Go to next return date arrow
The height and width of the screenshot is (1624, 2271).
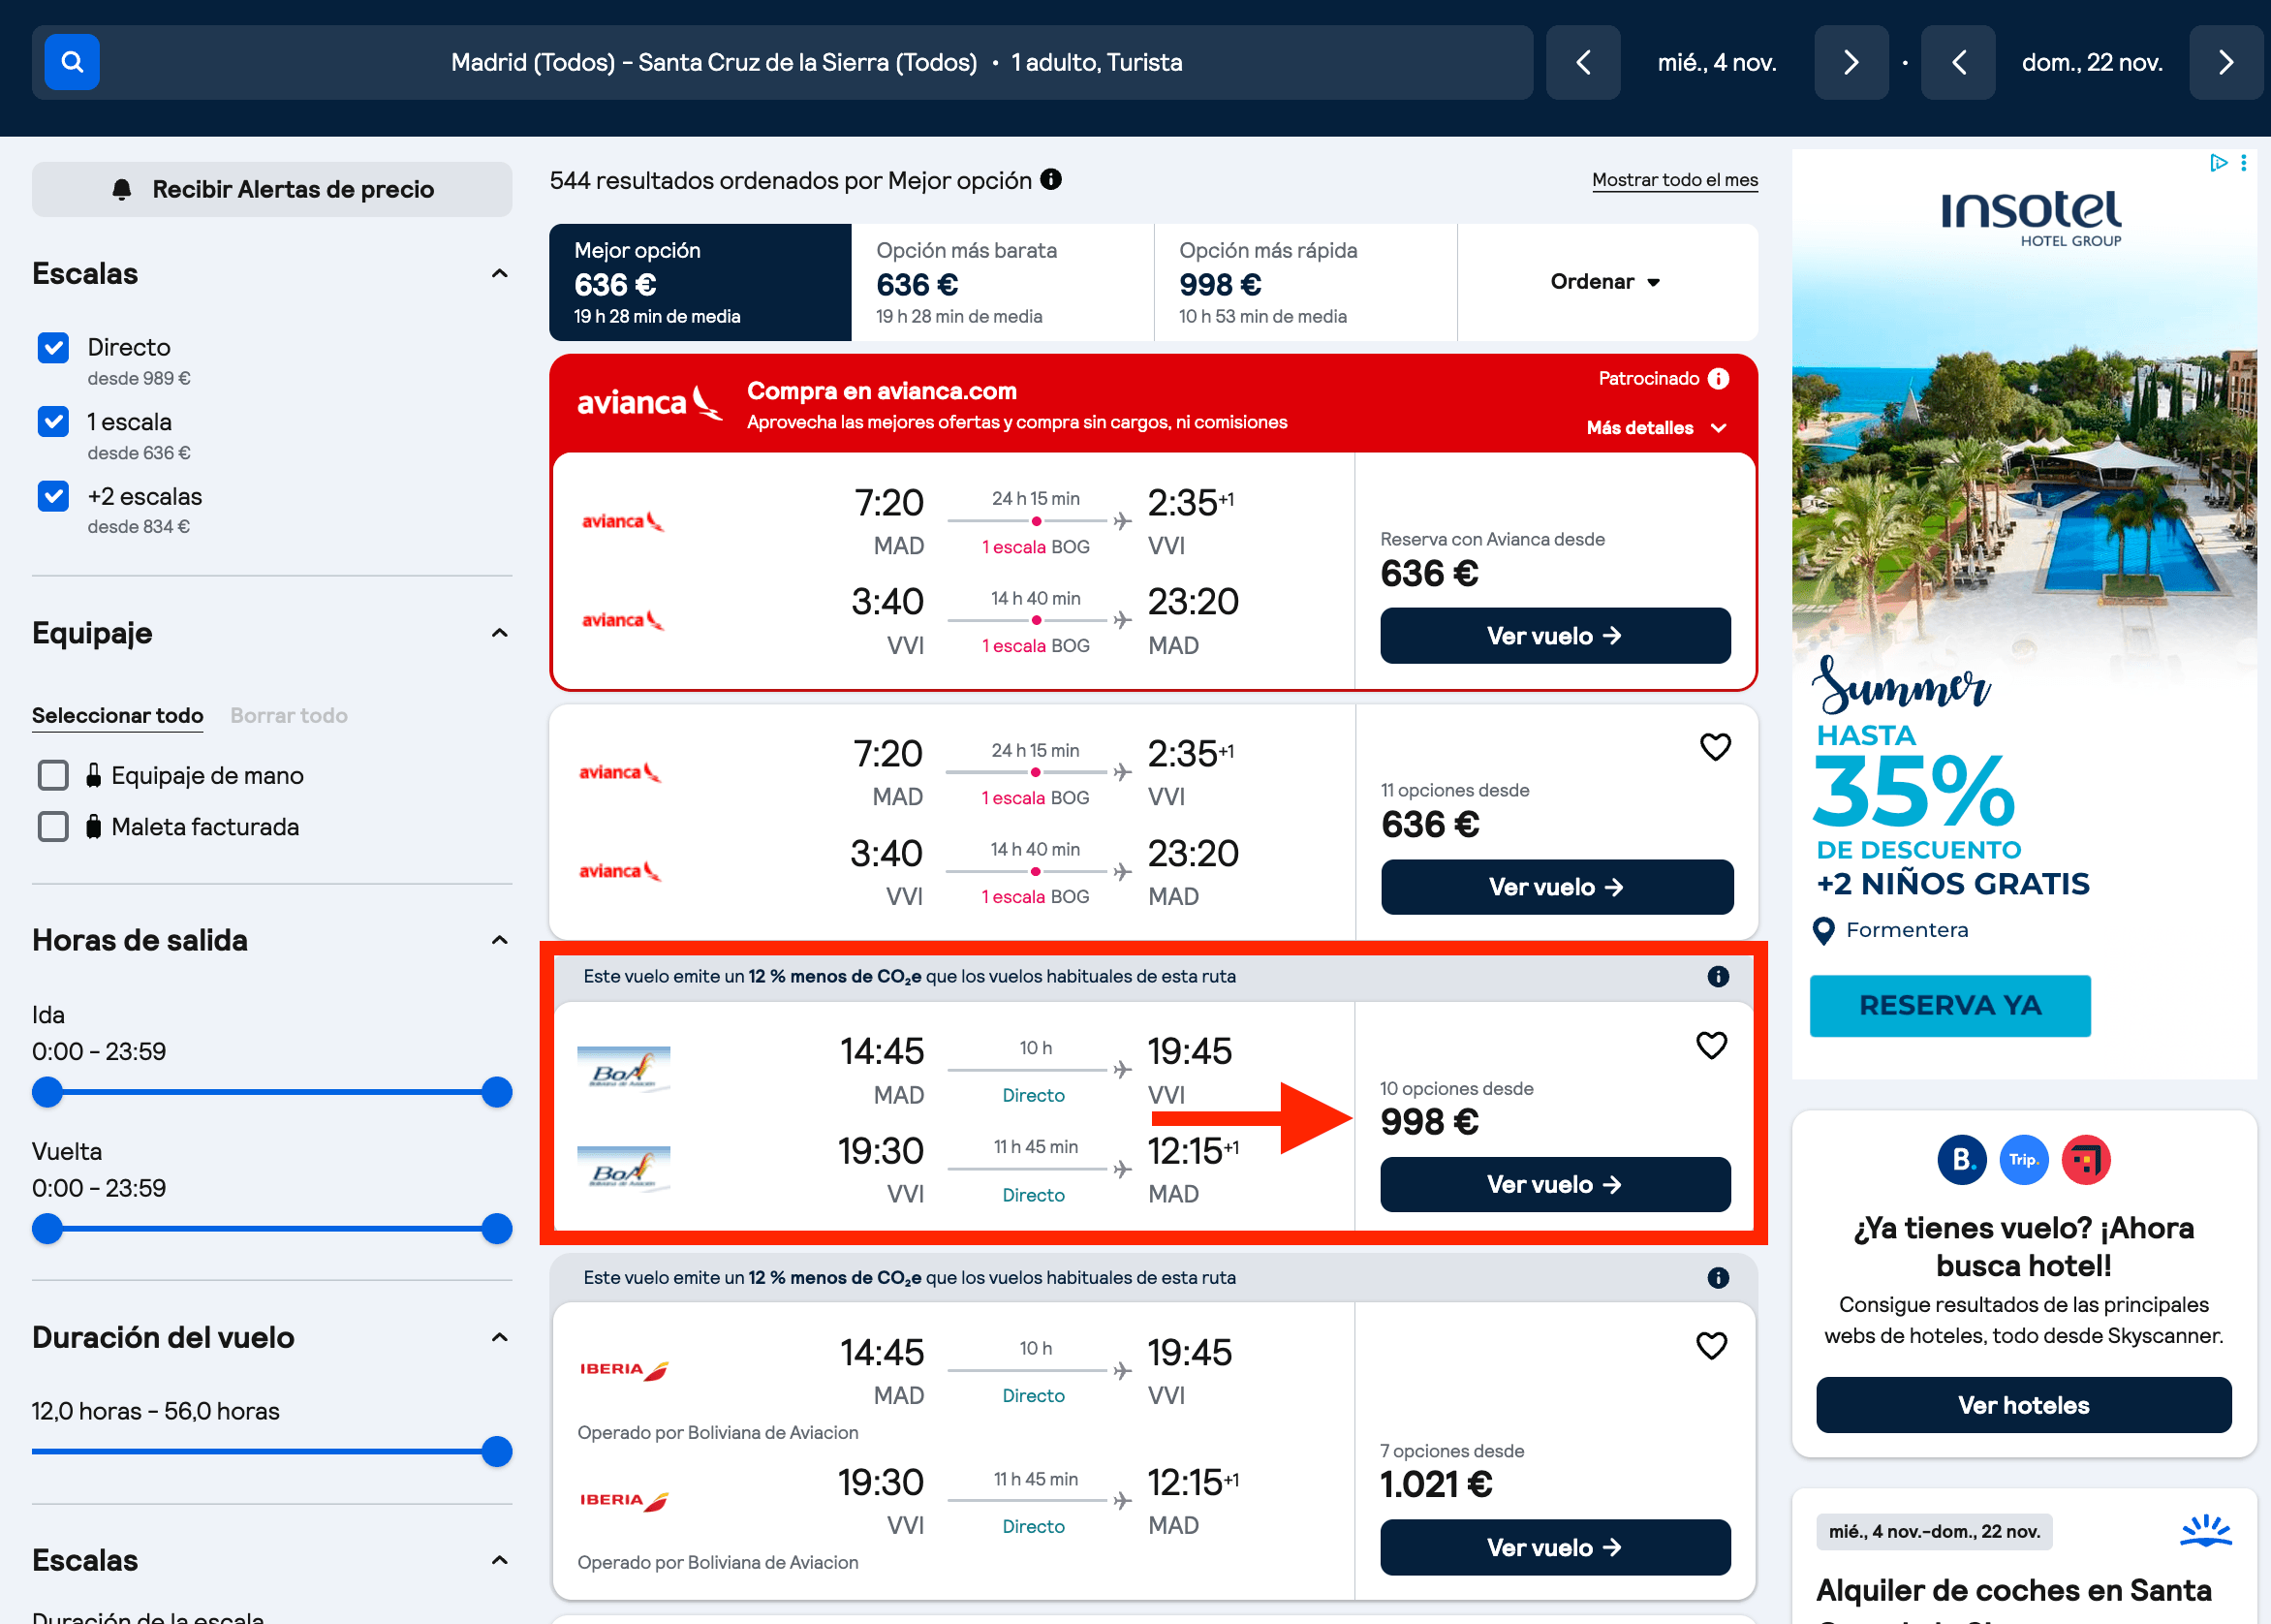[x=2226, y=62]
